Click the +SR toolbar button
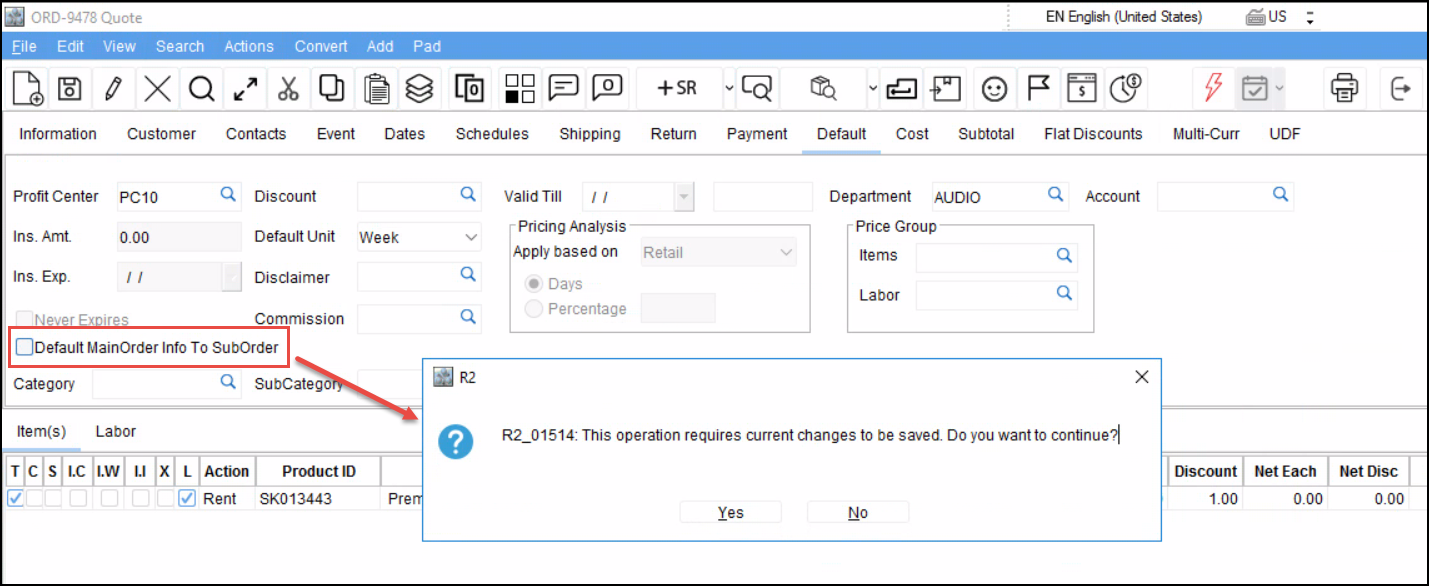The height and width of the screenshot is (586, 1429). click(676, 89)
